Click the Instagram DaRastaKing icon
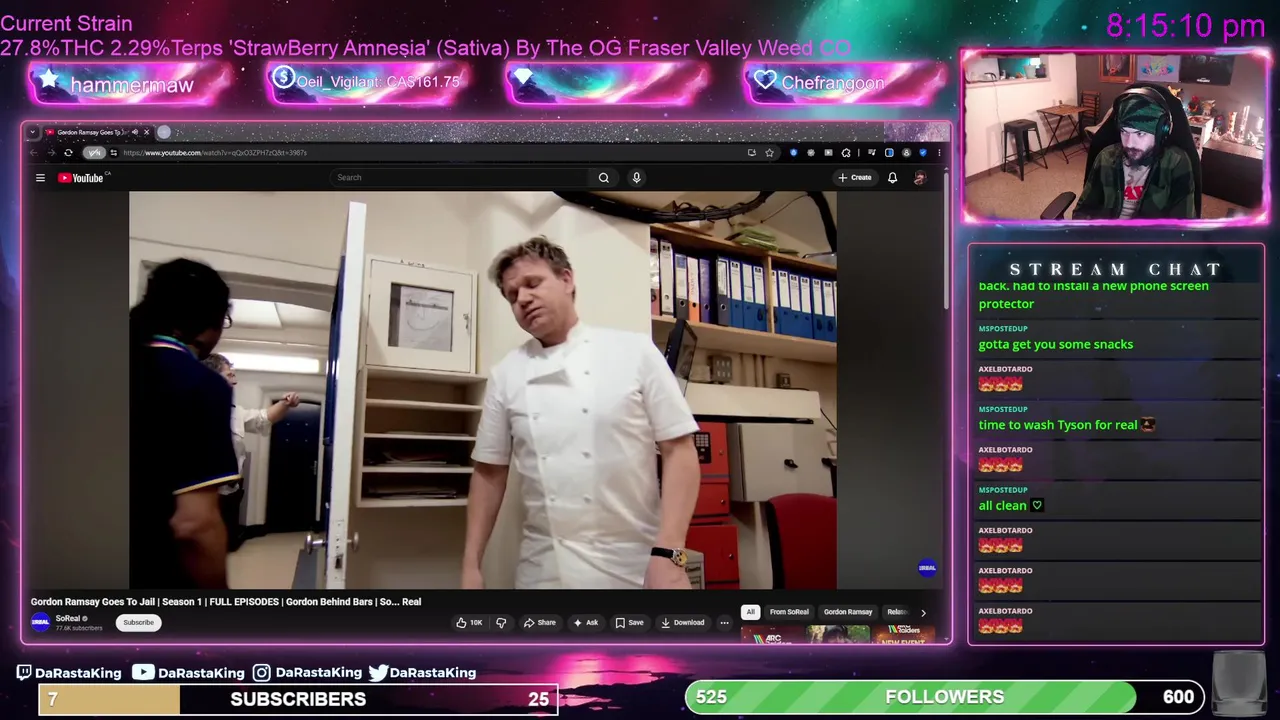 click(x=261, y=673)
